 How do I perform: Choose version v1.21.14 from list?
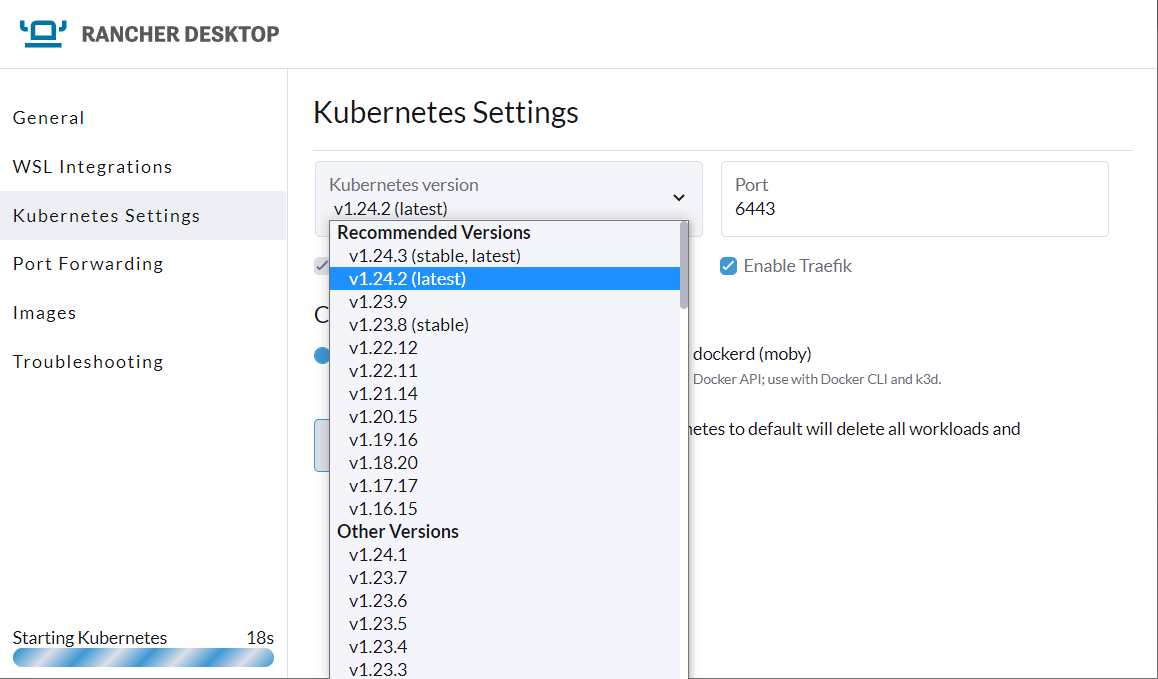click(504, 393)
